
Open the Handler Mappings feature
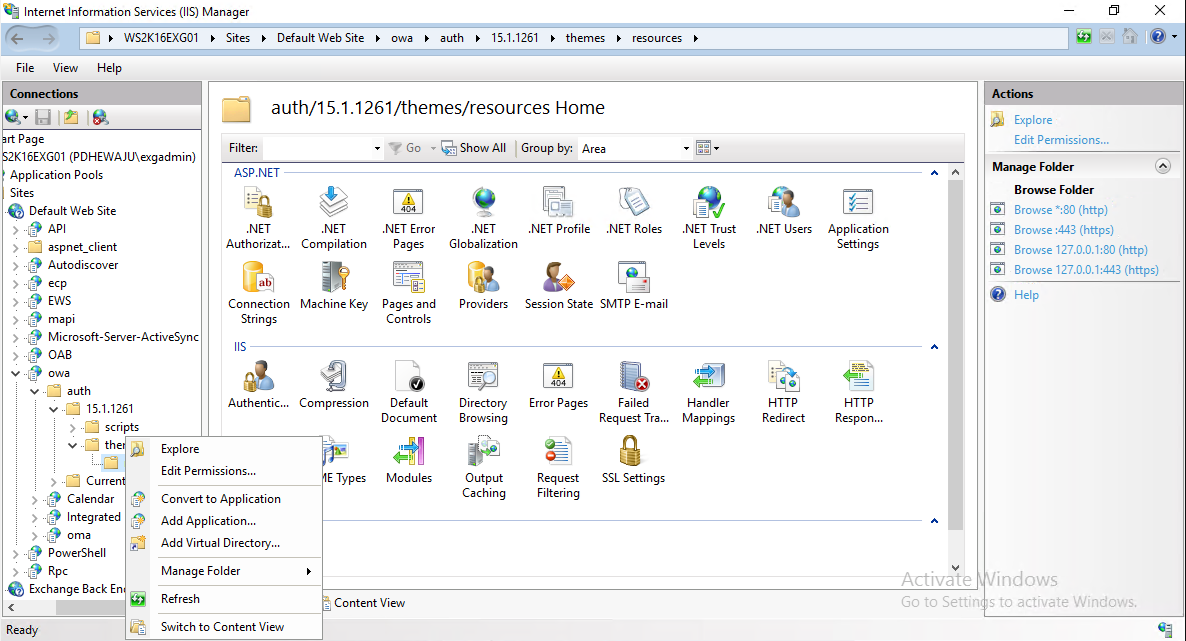pyautogui.click(x=709, y=392)
